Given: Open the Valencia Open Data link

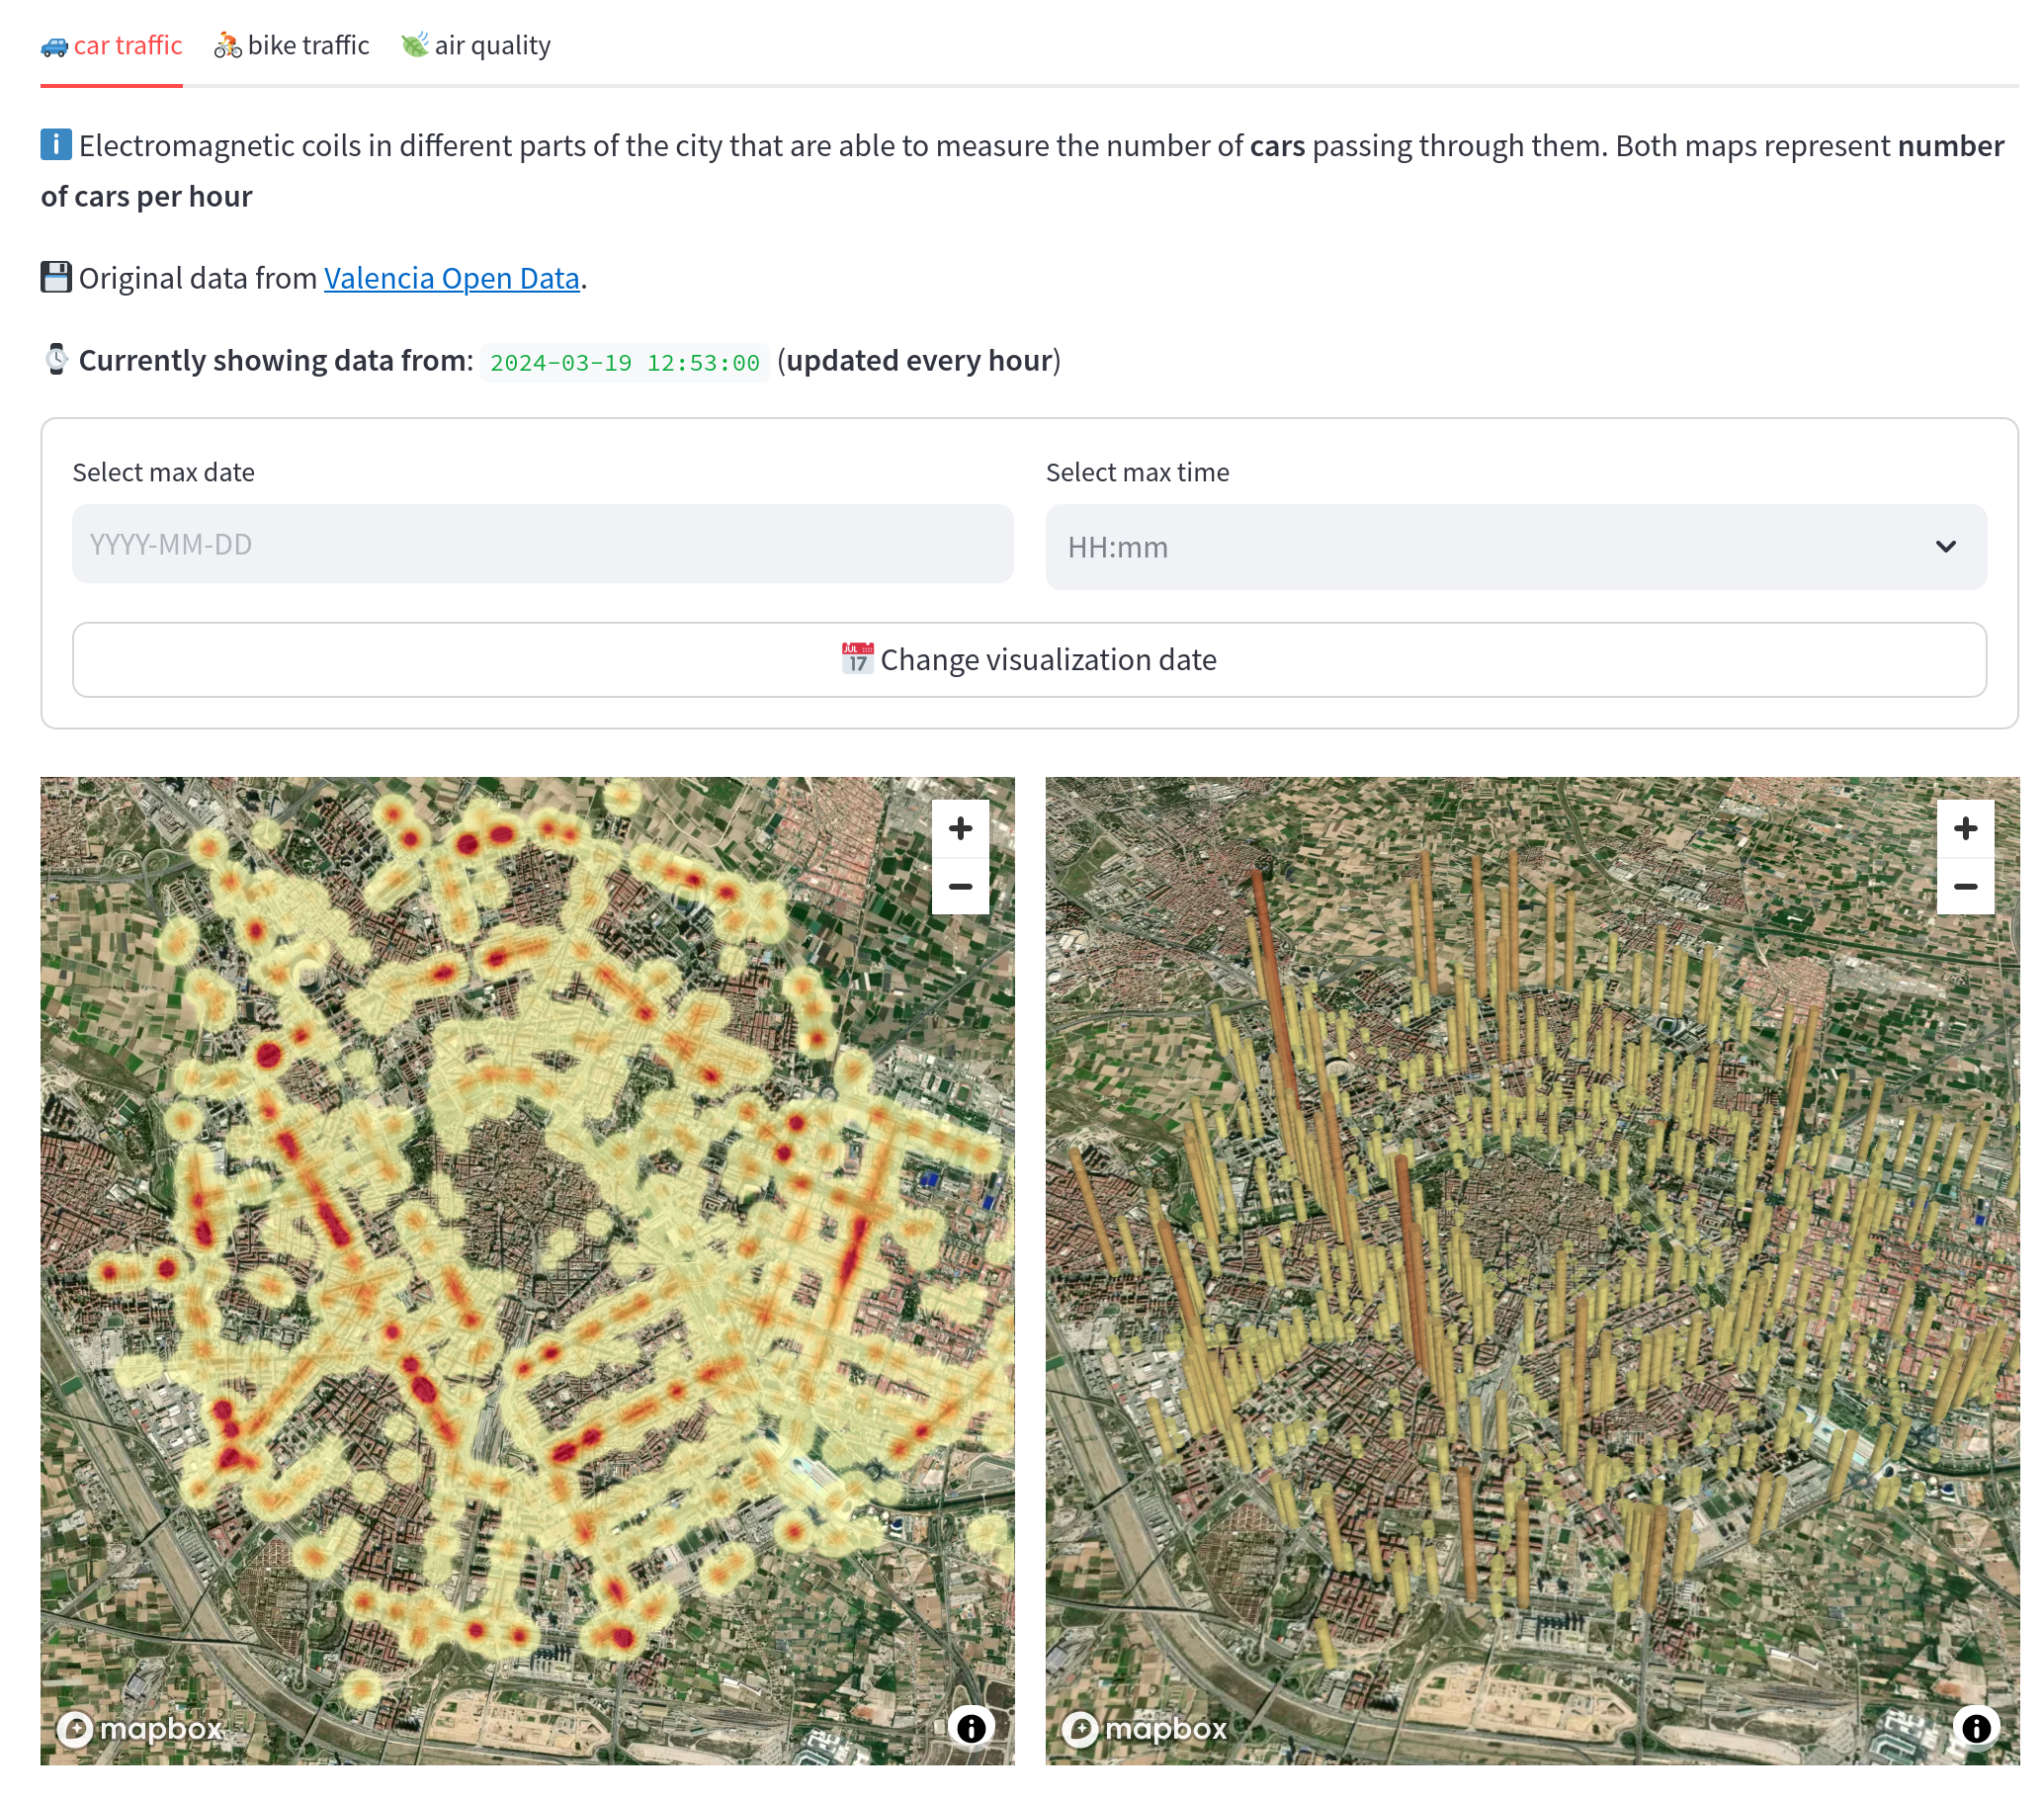Looking at the screenshot, I should point(451,278).
